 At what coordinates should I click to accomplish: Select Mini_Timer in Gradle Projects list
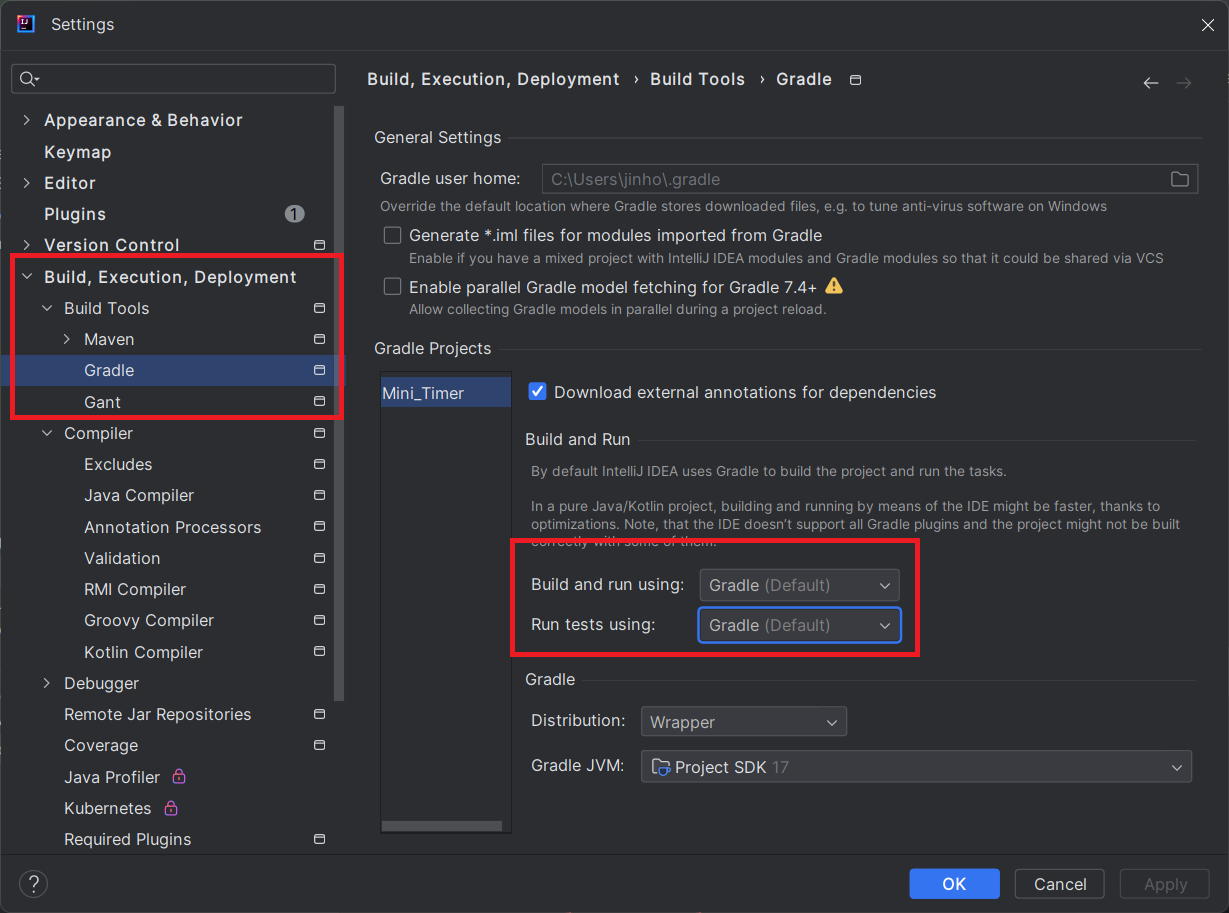tap(445, 393)
